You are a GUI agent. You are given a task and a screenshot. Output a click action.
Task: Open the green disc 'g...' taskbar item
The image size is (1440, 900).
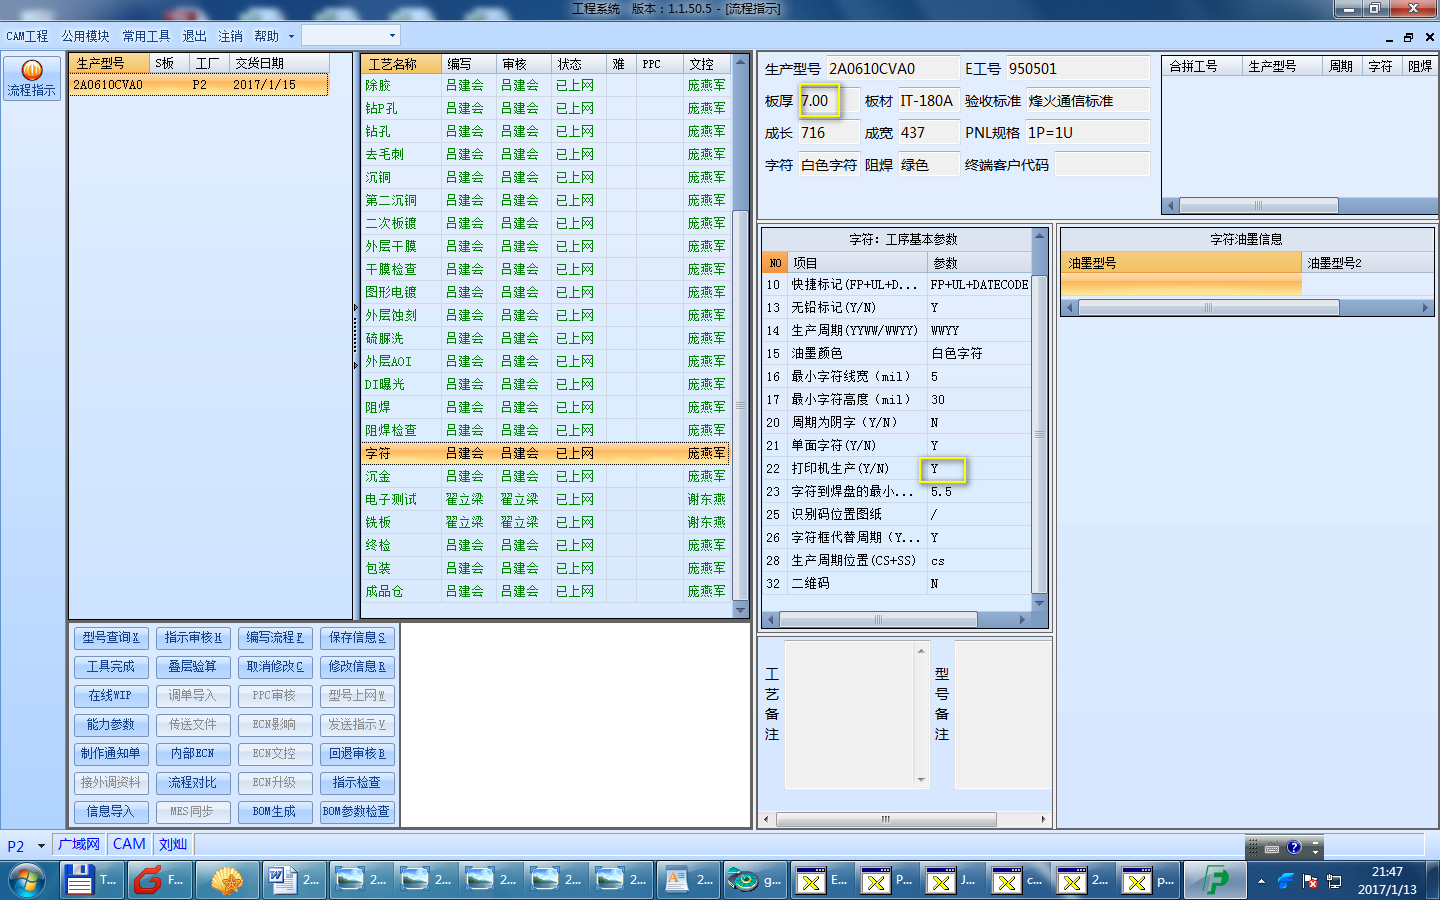coord(755,880)
